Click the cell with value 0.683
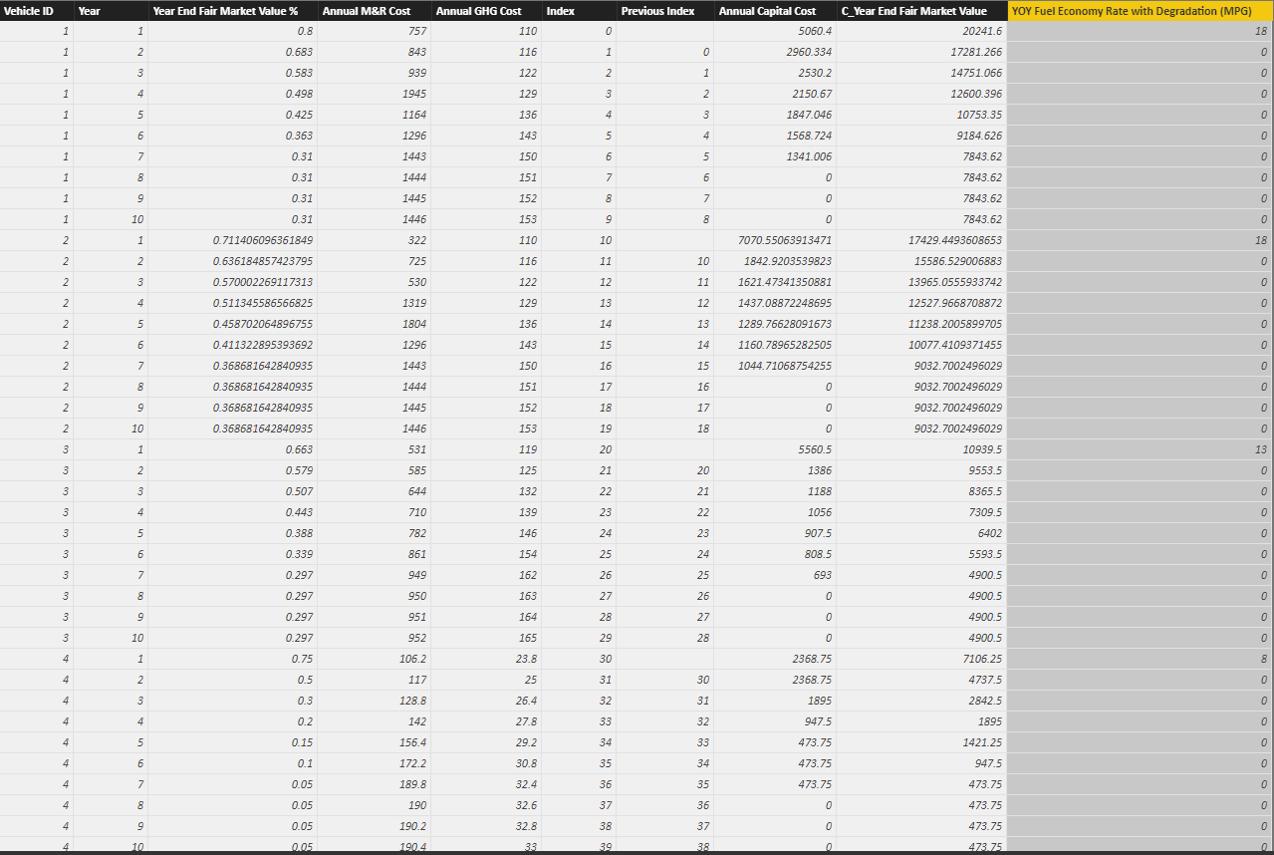The image size is (1274, 855). [x=232, y=52]
